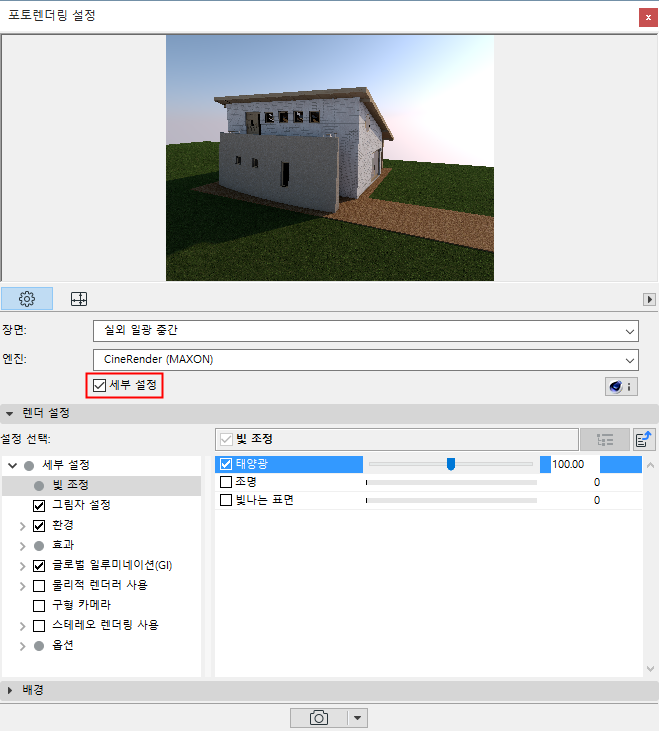Switch to the size settings tab icon
Image resolution: width=659 pixels, height=731 pixels.
pyautogui.click(x=79, y=299)
